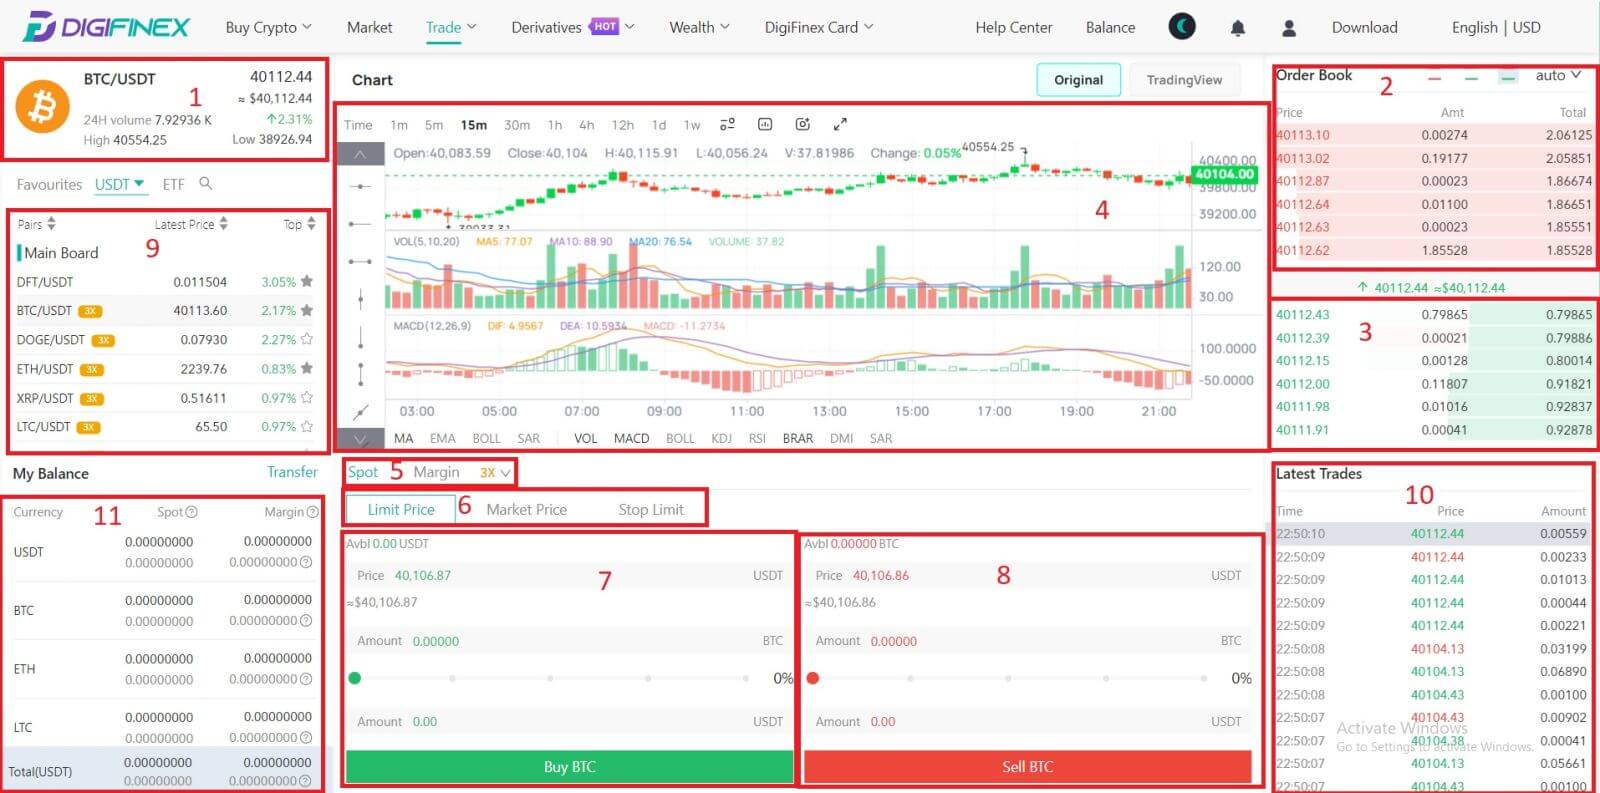1600x793 pixels.
Task: Open notifications via the bell icon
Action: tap(1237, 28)
